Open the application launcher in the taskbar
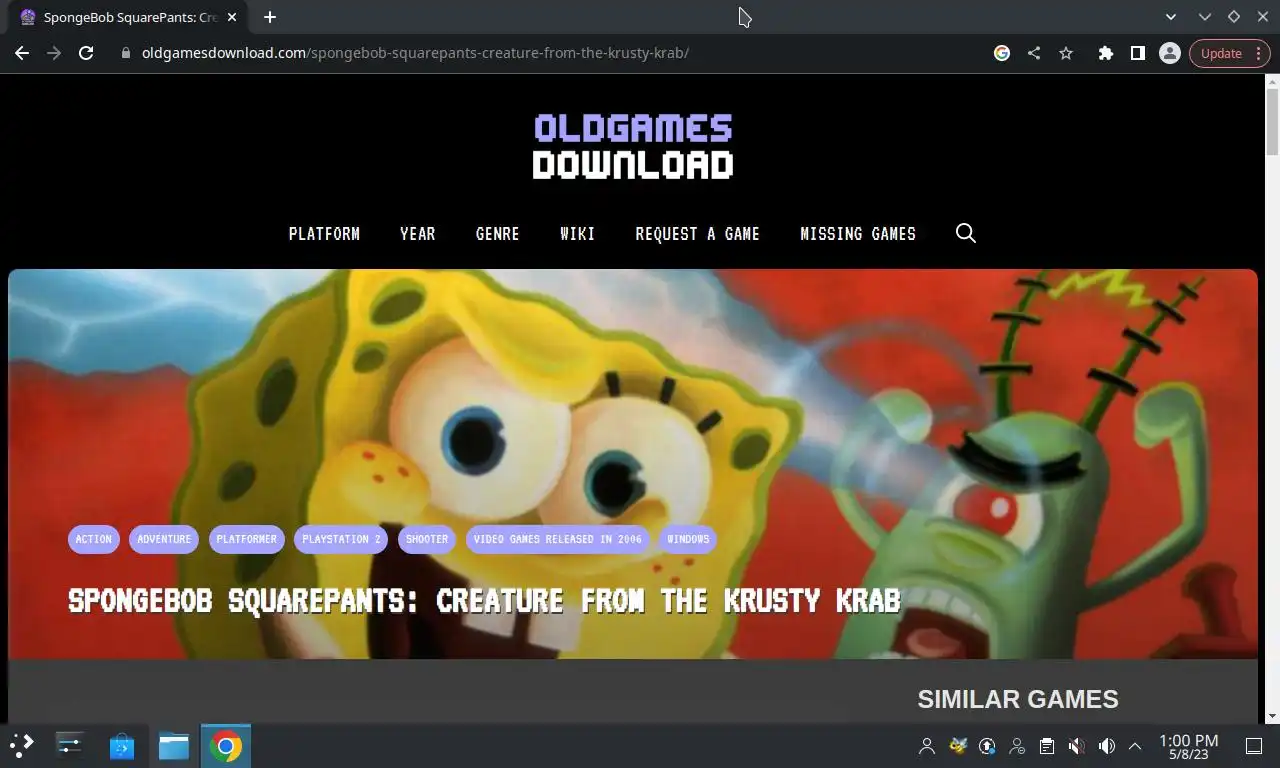Viewport: 1280px width, 768px height. 22,745
